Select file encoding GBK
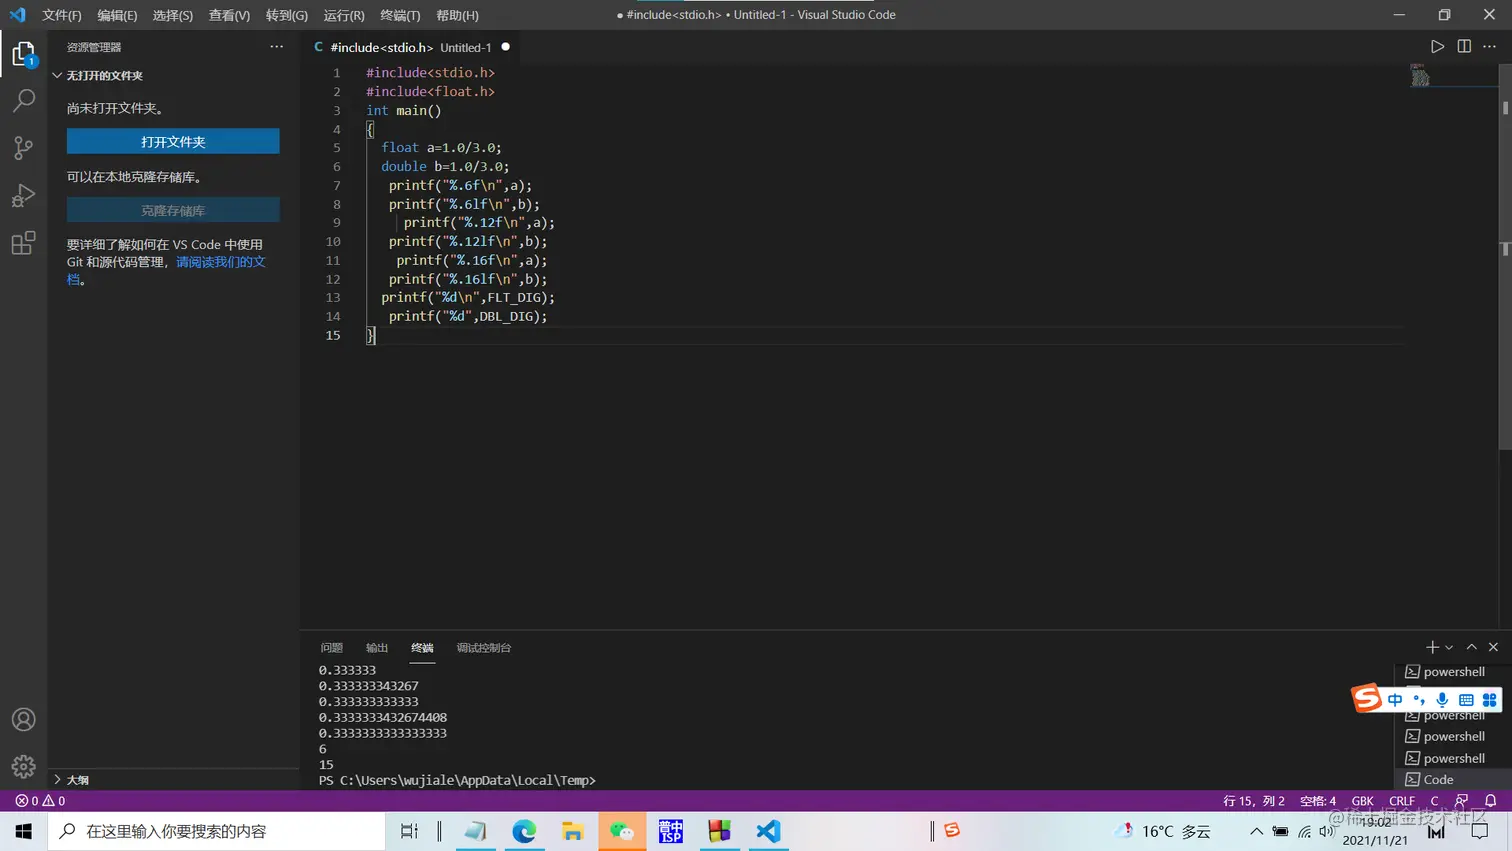Screen dimensions: 1512x851 [x=1363, y=801]
